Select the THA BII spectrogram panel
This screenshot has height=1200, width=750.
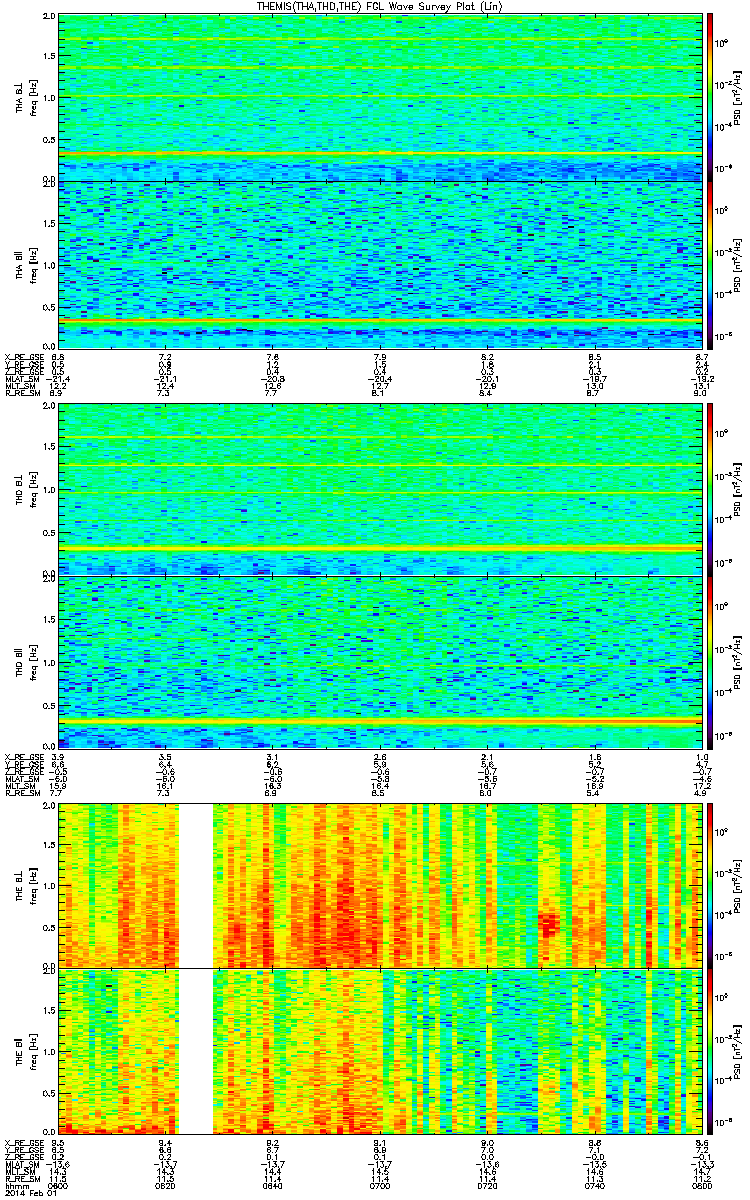click(380, 264)
